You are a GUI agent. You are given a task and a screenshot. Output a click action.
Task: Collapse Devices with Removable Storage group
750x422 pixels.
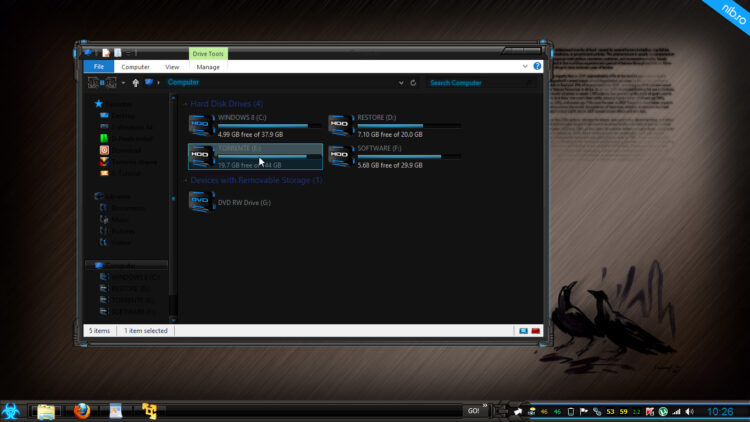coord(186,181)
